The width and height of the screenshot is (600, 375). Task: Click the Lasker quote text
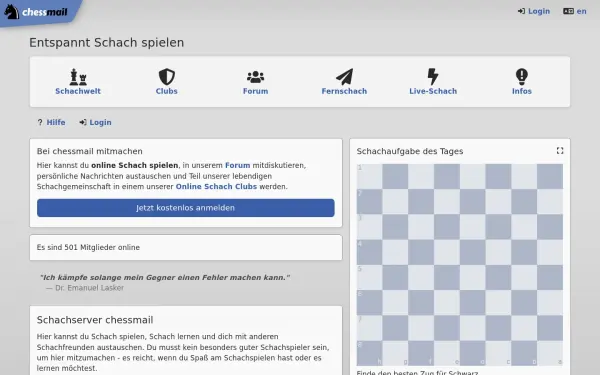[165, 277]
